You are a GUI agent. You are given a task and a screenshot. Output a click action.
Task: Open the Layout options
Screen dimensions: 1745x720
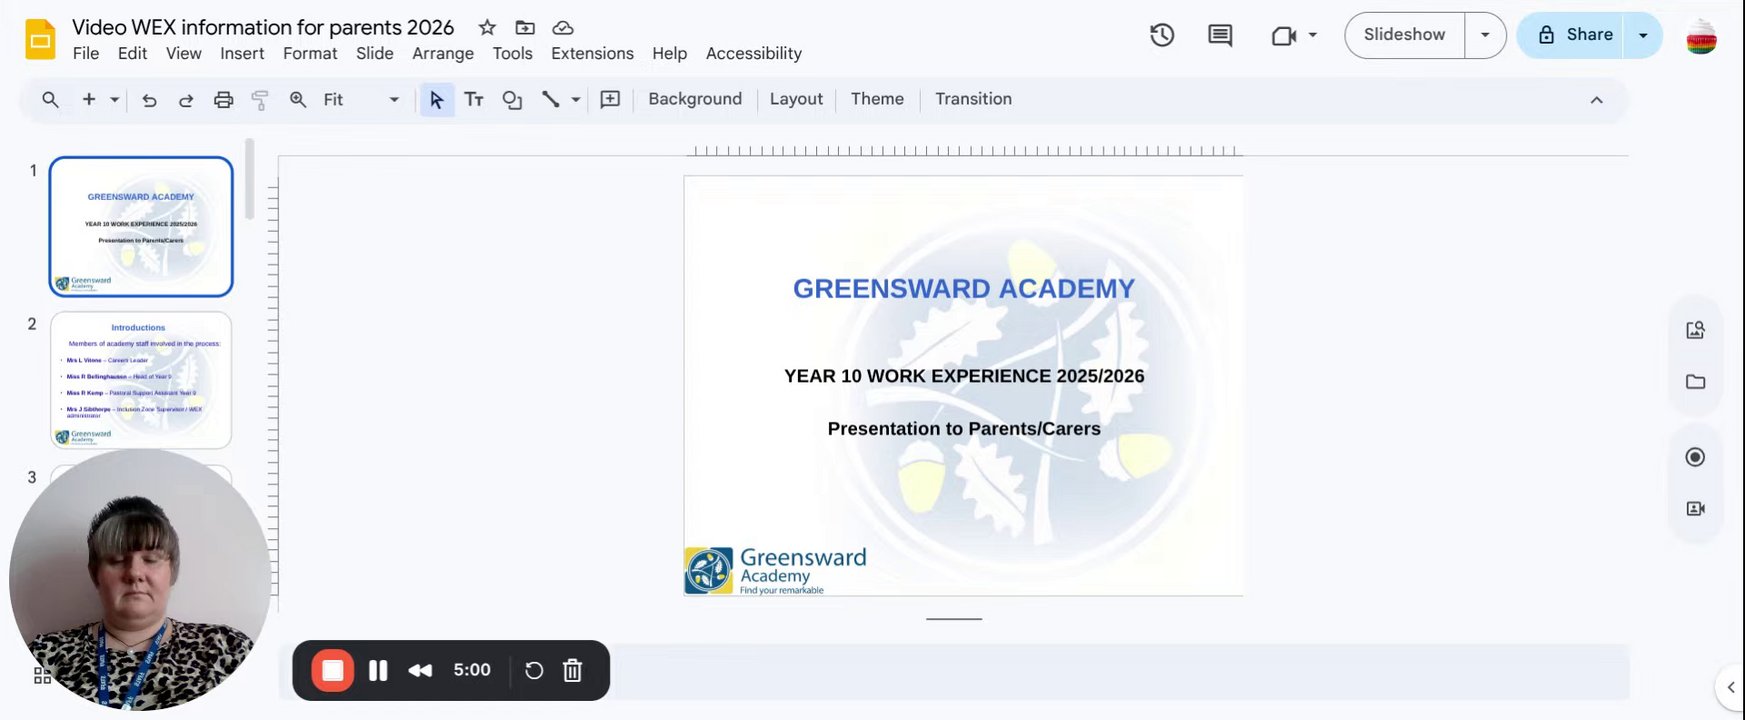pos(796,99)
